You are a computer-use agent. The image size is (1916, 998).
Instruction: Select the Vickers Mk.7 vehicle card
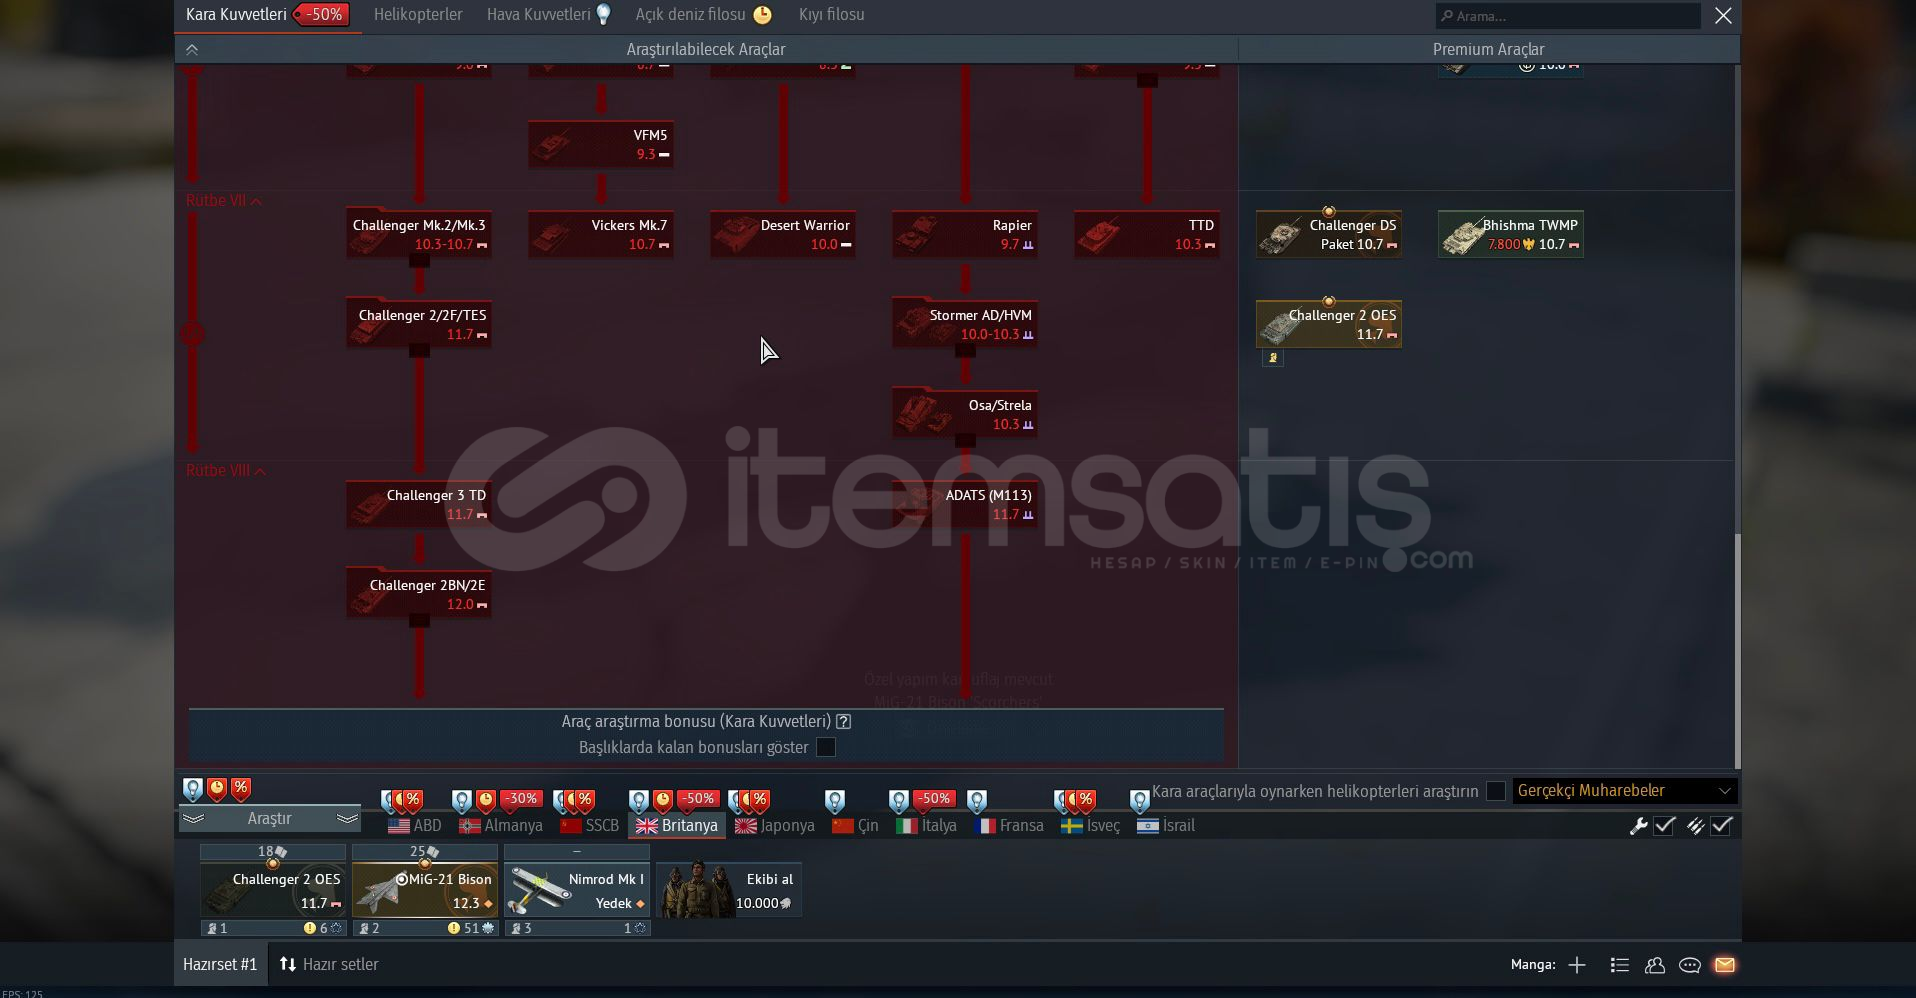tap(601, 234)
